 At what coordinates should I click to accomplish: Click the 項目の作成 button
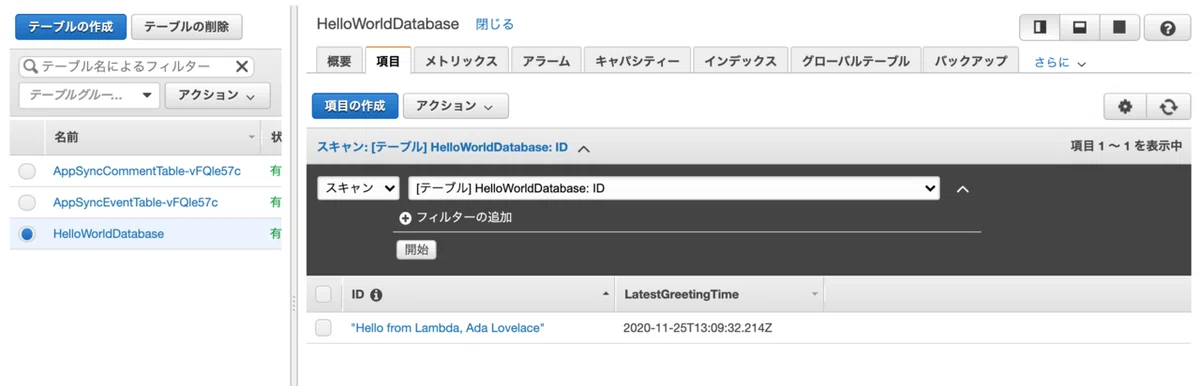(x=355, y=106)
